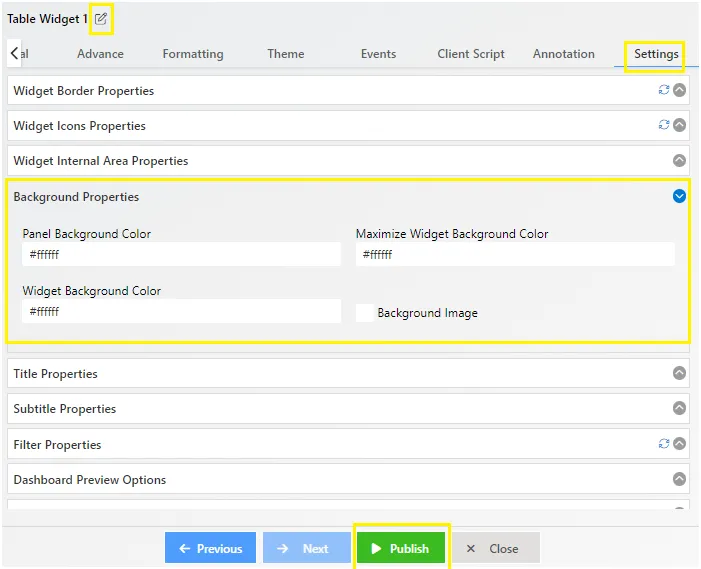Expand Subtitle Properties section arrow
This screenshot has height=569, width=701.
(x=679, y=408)
